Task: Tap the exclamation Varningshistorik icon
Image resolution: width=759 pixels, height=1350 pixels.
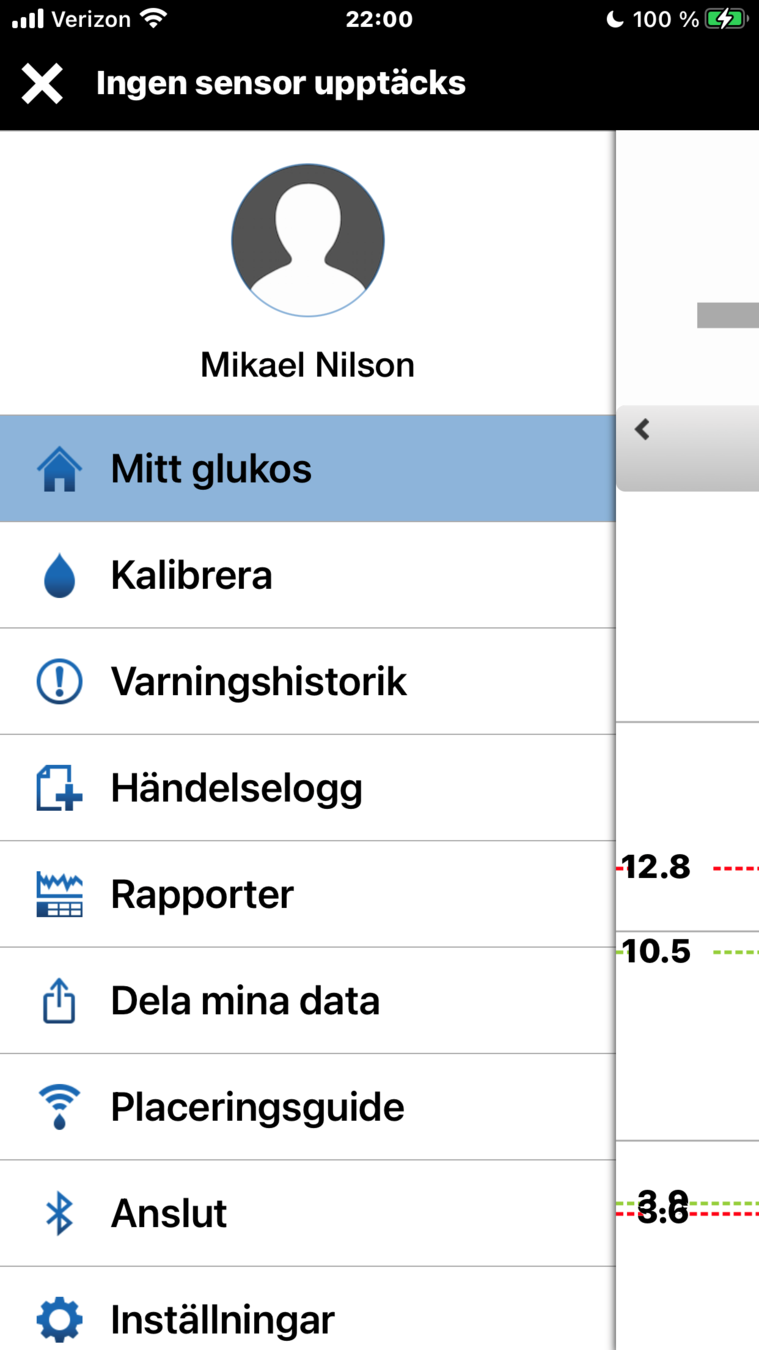Action: [59, 682]
